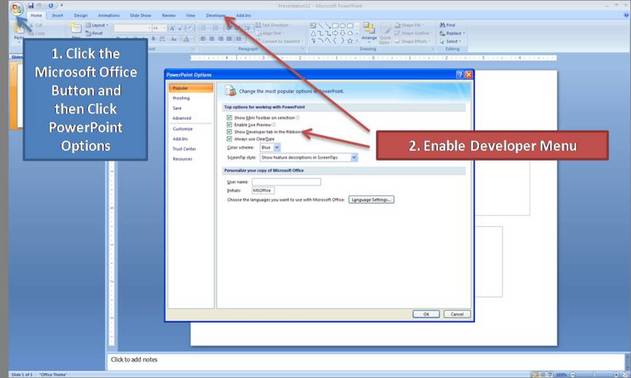Switch to the Slide Show ribbon tab
The image size is (631, 378).
[x=140, y=15]
